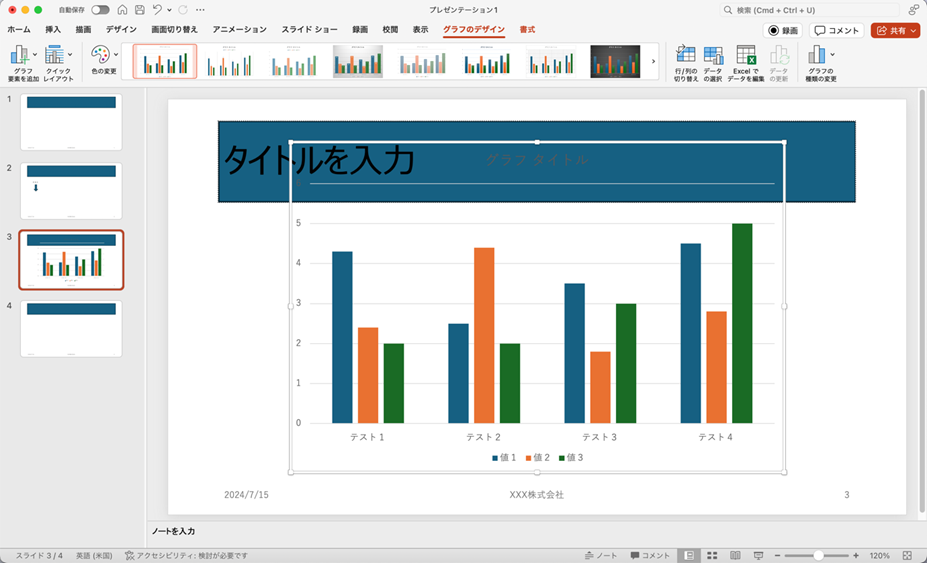The height and width of the screenshot is (563, 927).
Task: Open the 挿入 tab
Action: (53, 30)
